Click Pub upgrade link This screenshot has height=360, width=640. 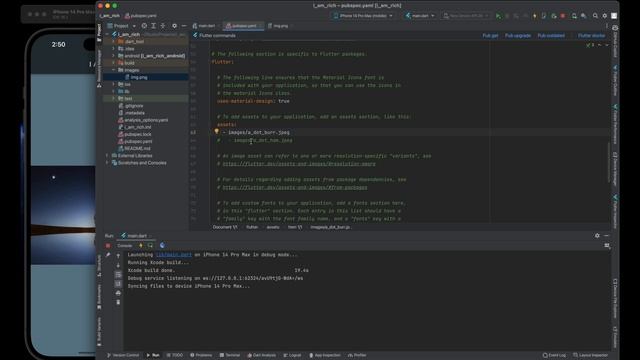point(518,36)
